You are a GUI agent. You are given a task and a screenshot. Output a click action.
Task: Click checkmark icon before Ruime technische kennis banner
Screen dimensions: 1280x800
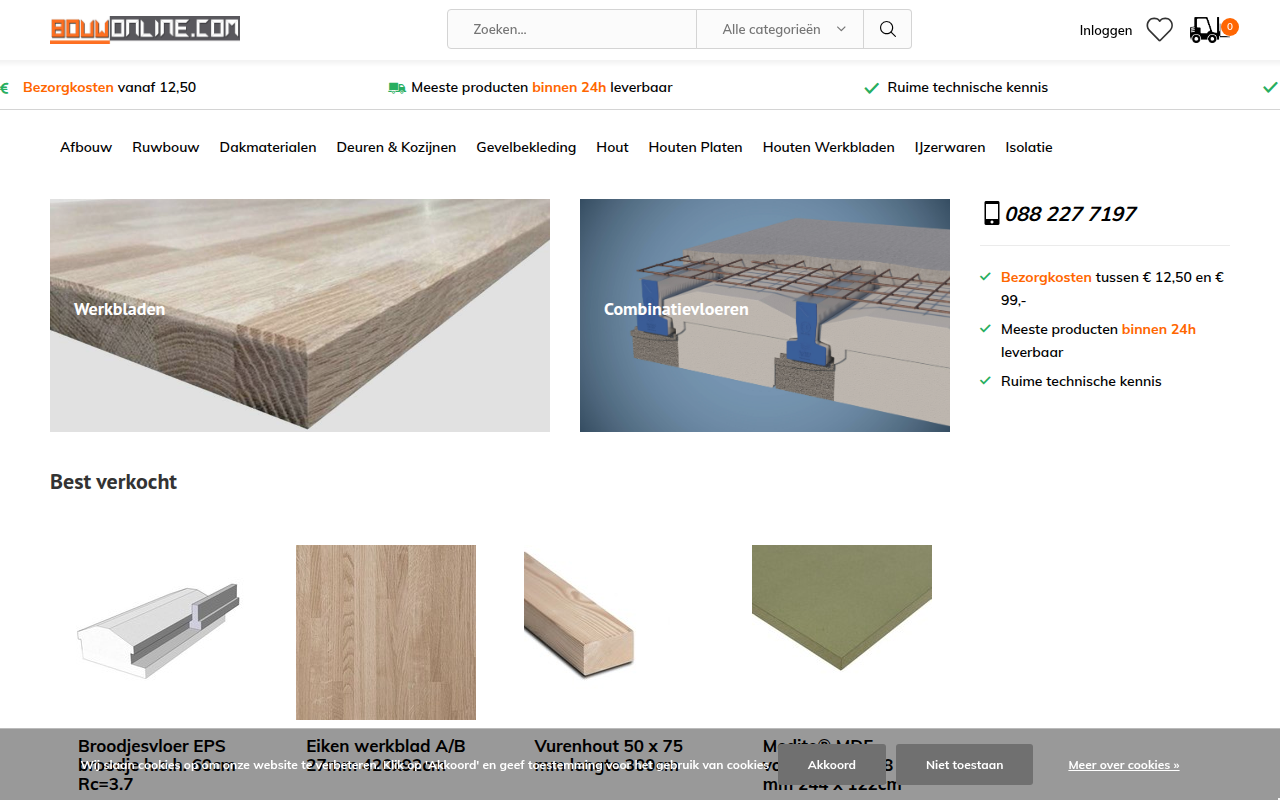coord(871,88)
